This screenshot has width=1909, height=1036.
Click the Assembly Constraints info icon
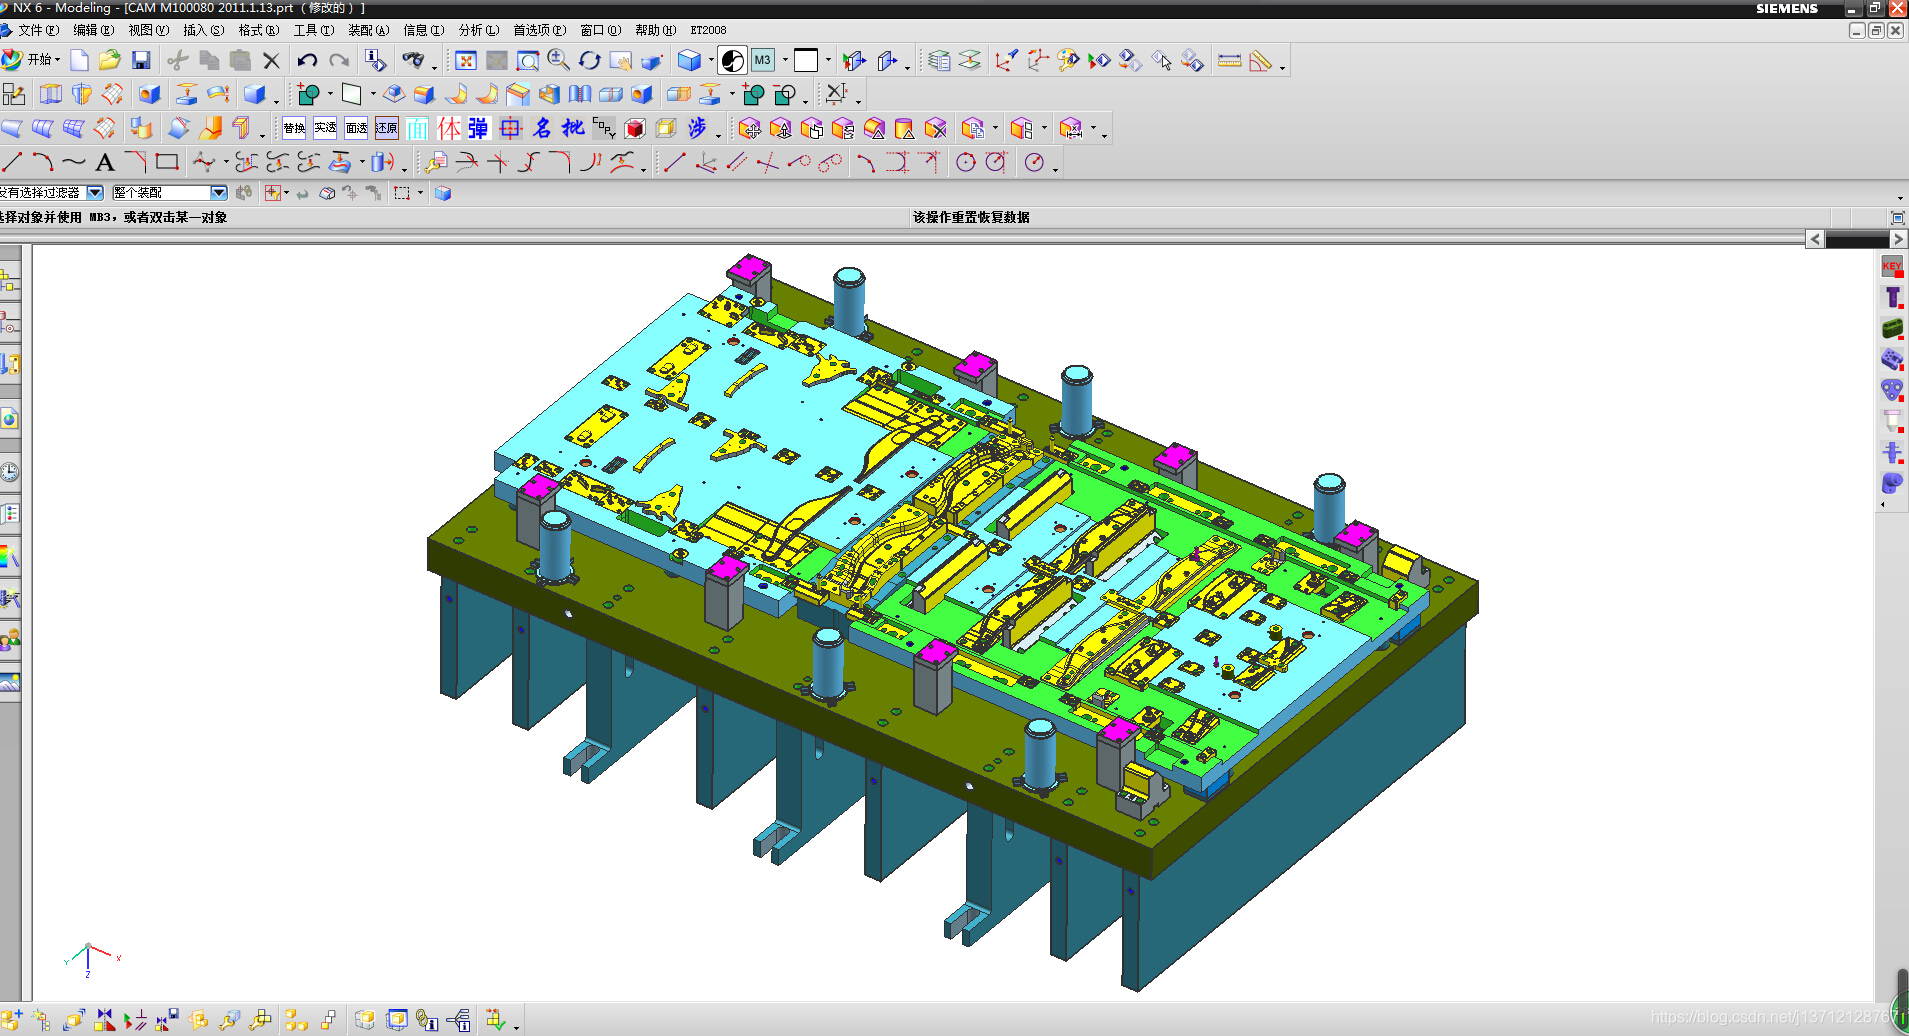(x=427, y=1019)
